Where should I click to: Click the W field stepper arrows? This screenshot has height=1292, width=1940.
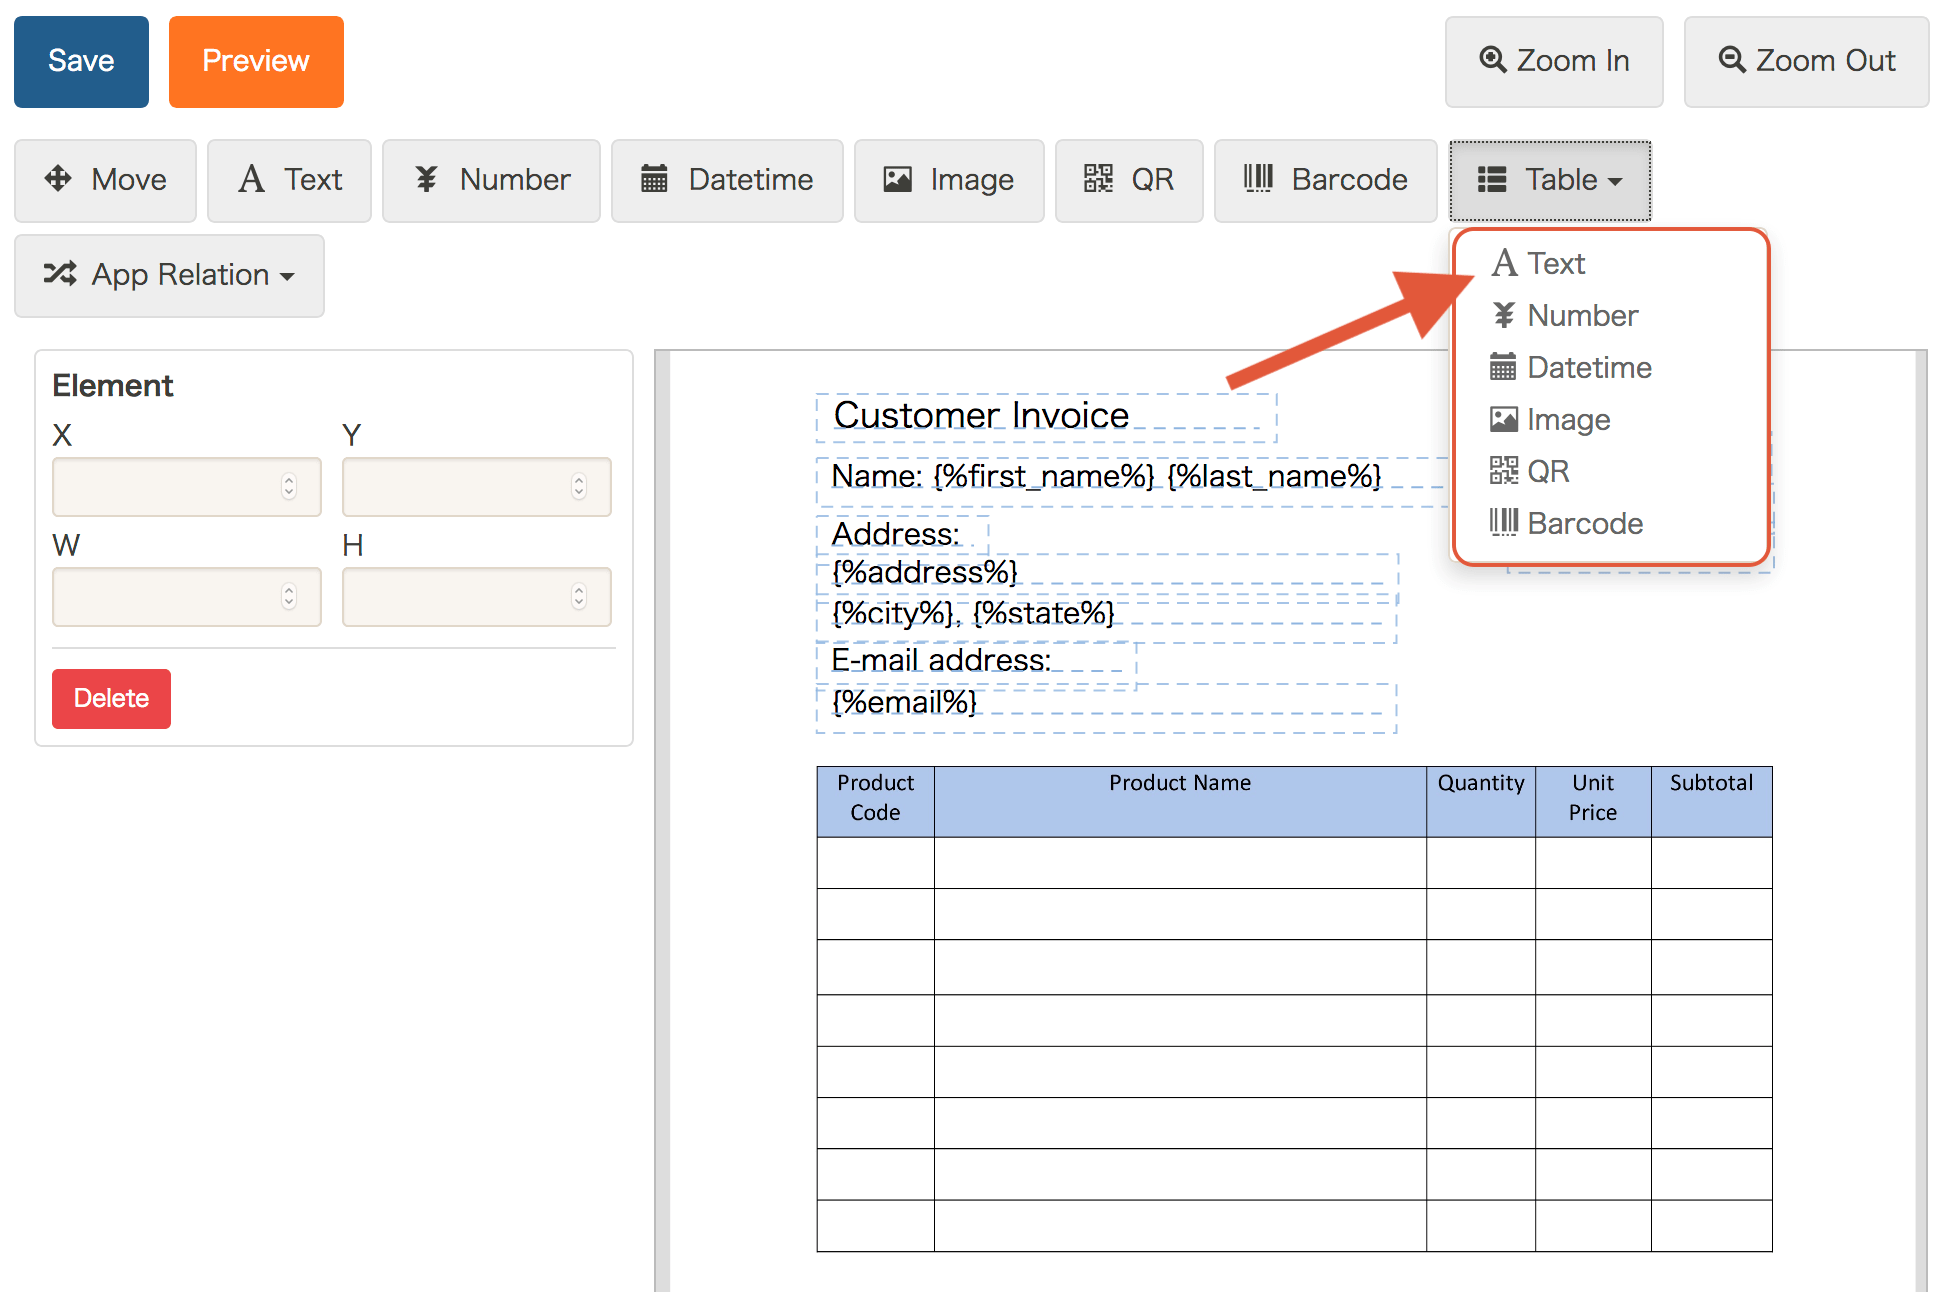click(x=289, y=597)
